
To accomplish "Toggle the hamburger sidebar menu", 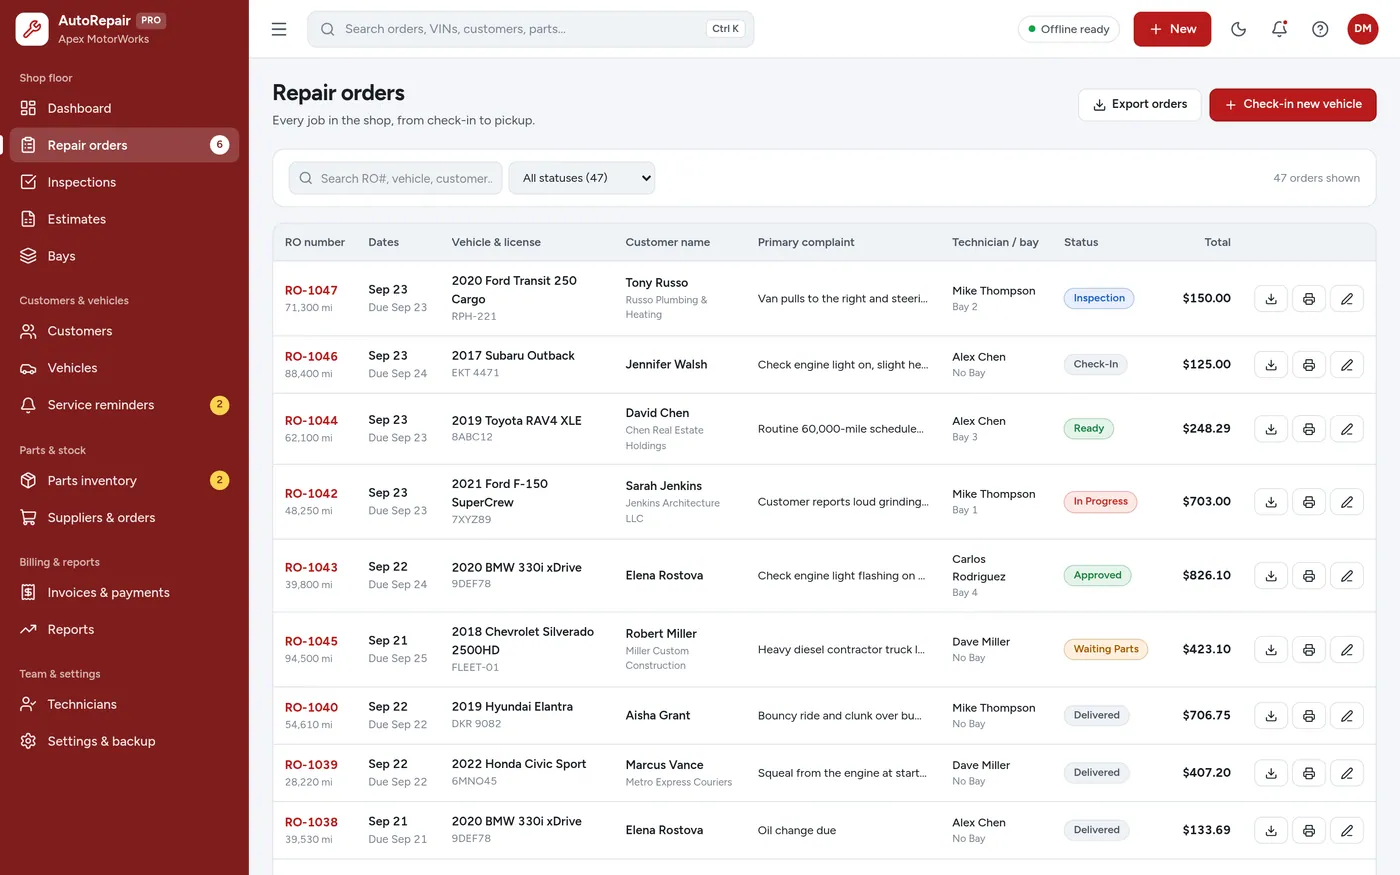I will tap(279, 29).
